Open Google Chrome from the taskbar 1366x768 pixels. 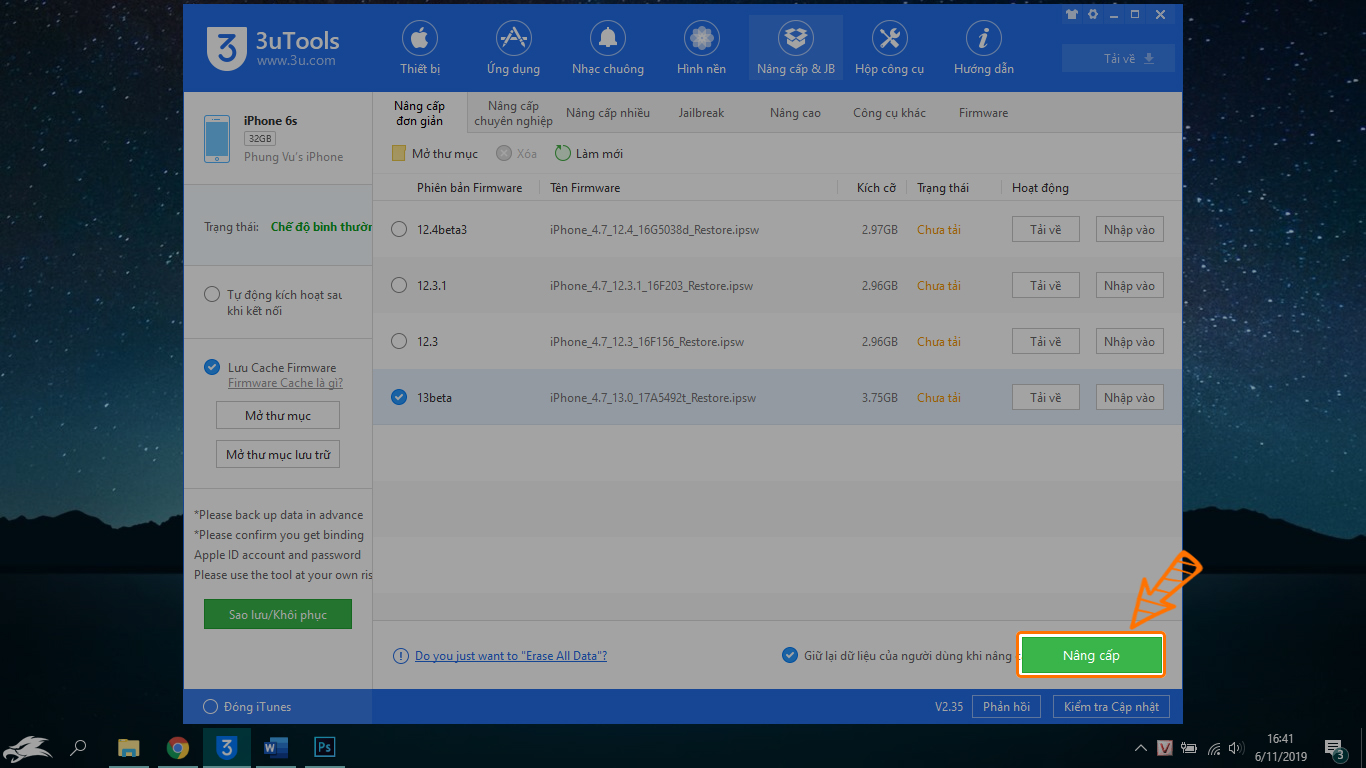(178, 747)
